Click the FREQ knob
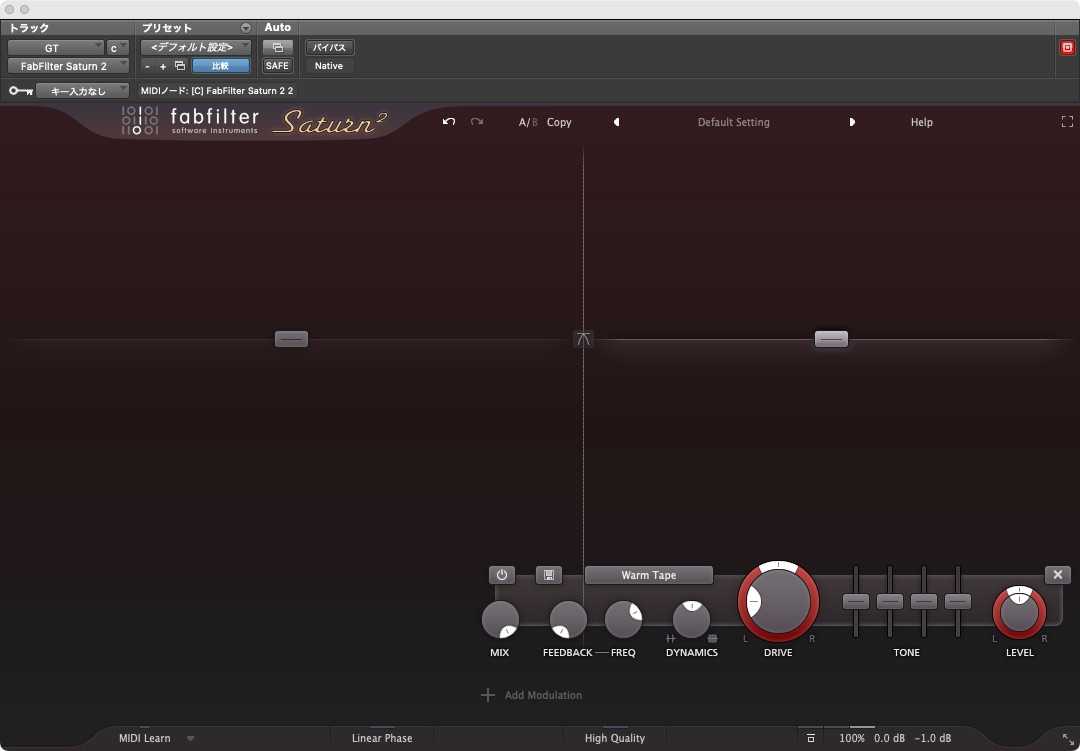 click(623, 619)
